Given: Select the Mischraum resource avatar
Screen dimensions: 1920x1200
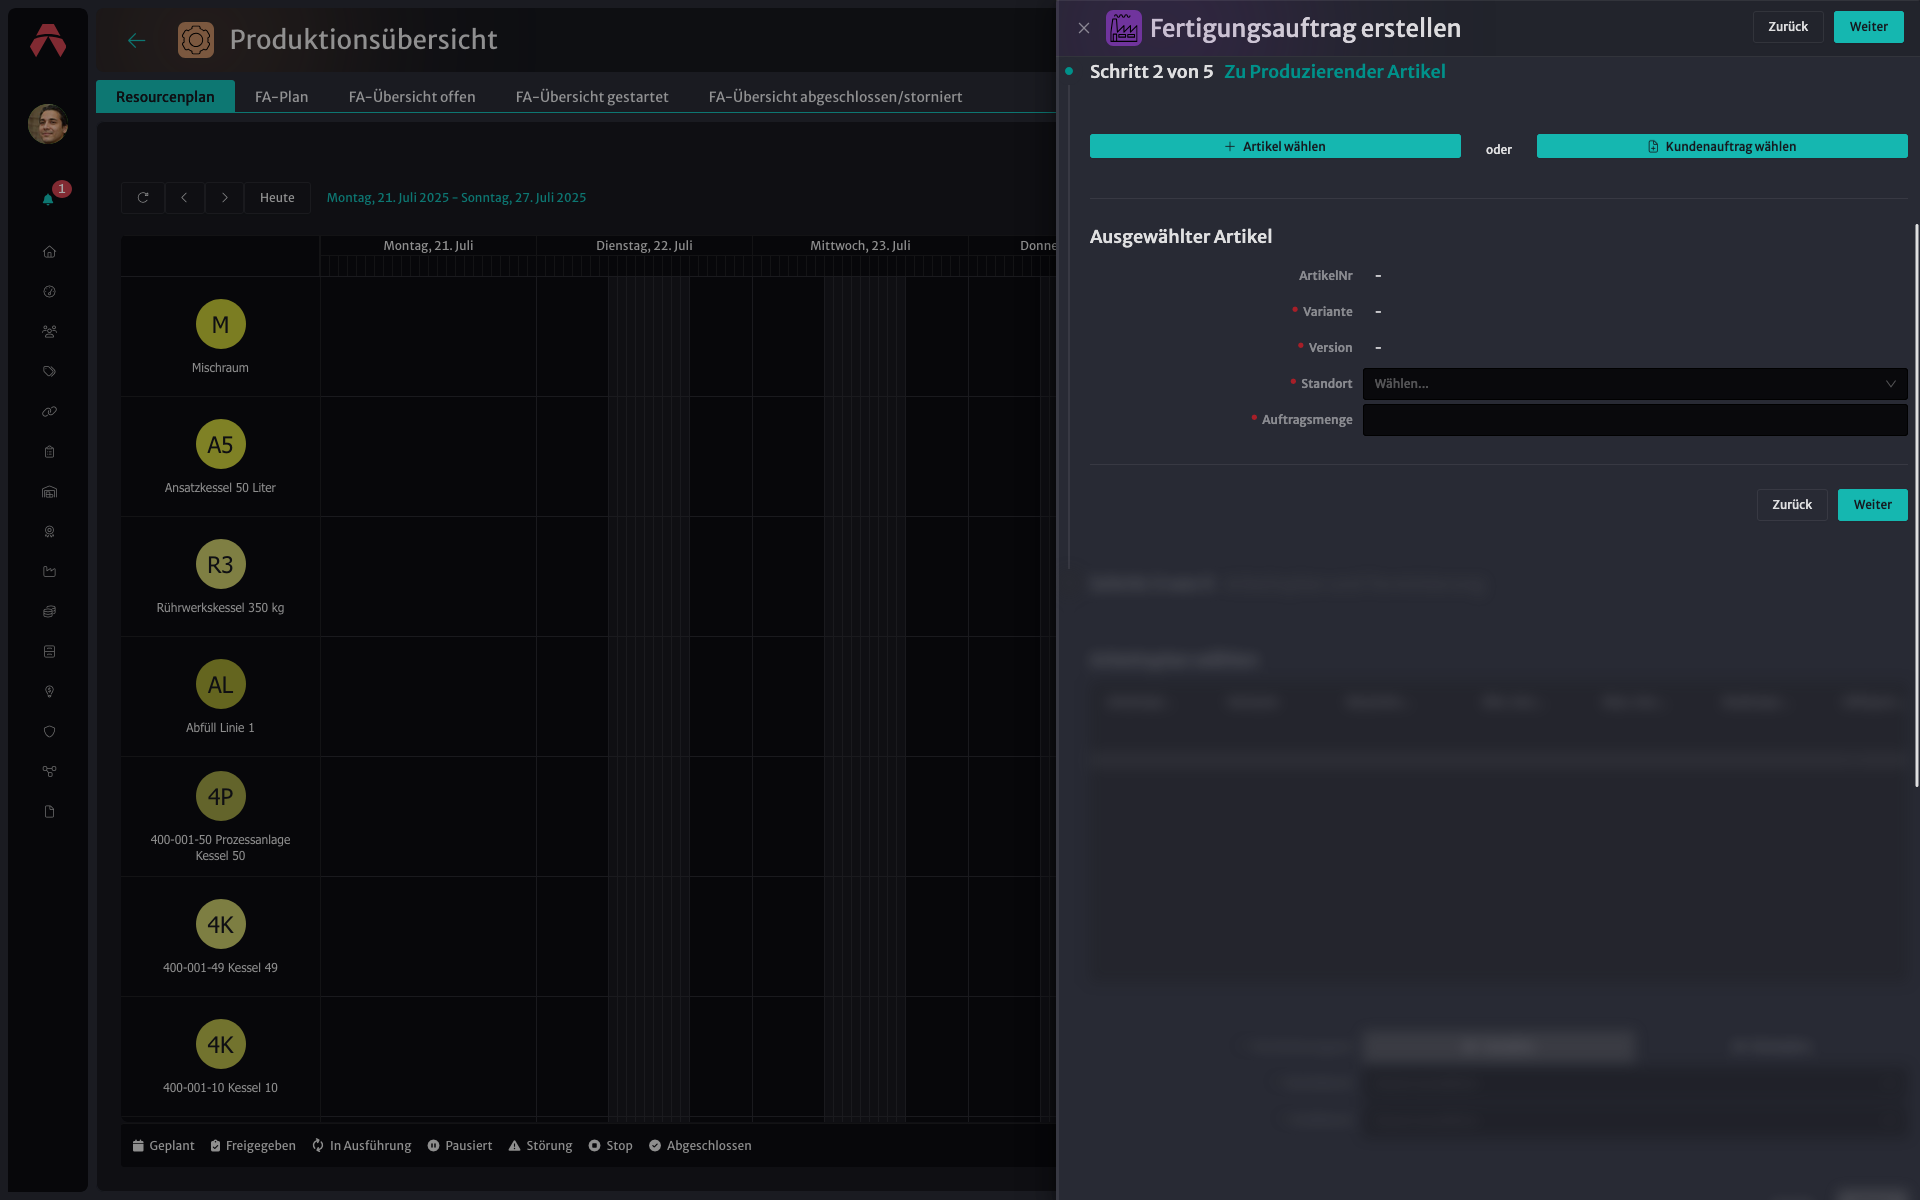Looking at the screenshot, I should [x=220, y=325].
